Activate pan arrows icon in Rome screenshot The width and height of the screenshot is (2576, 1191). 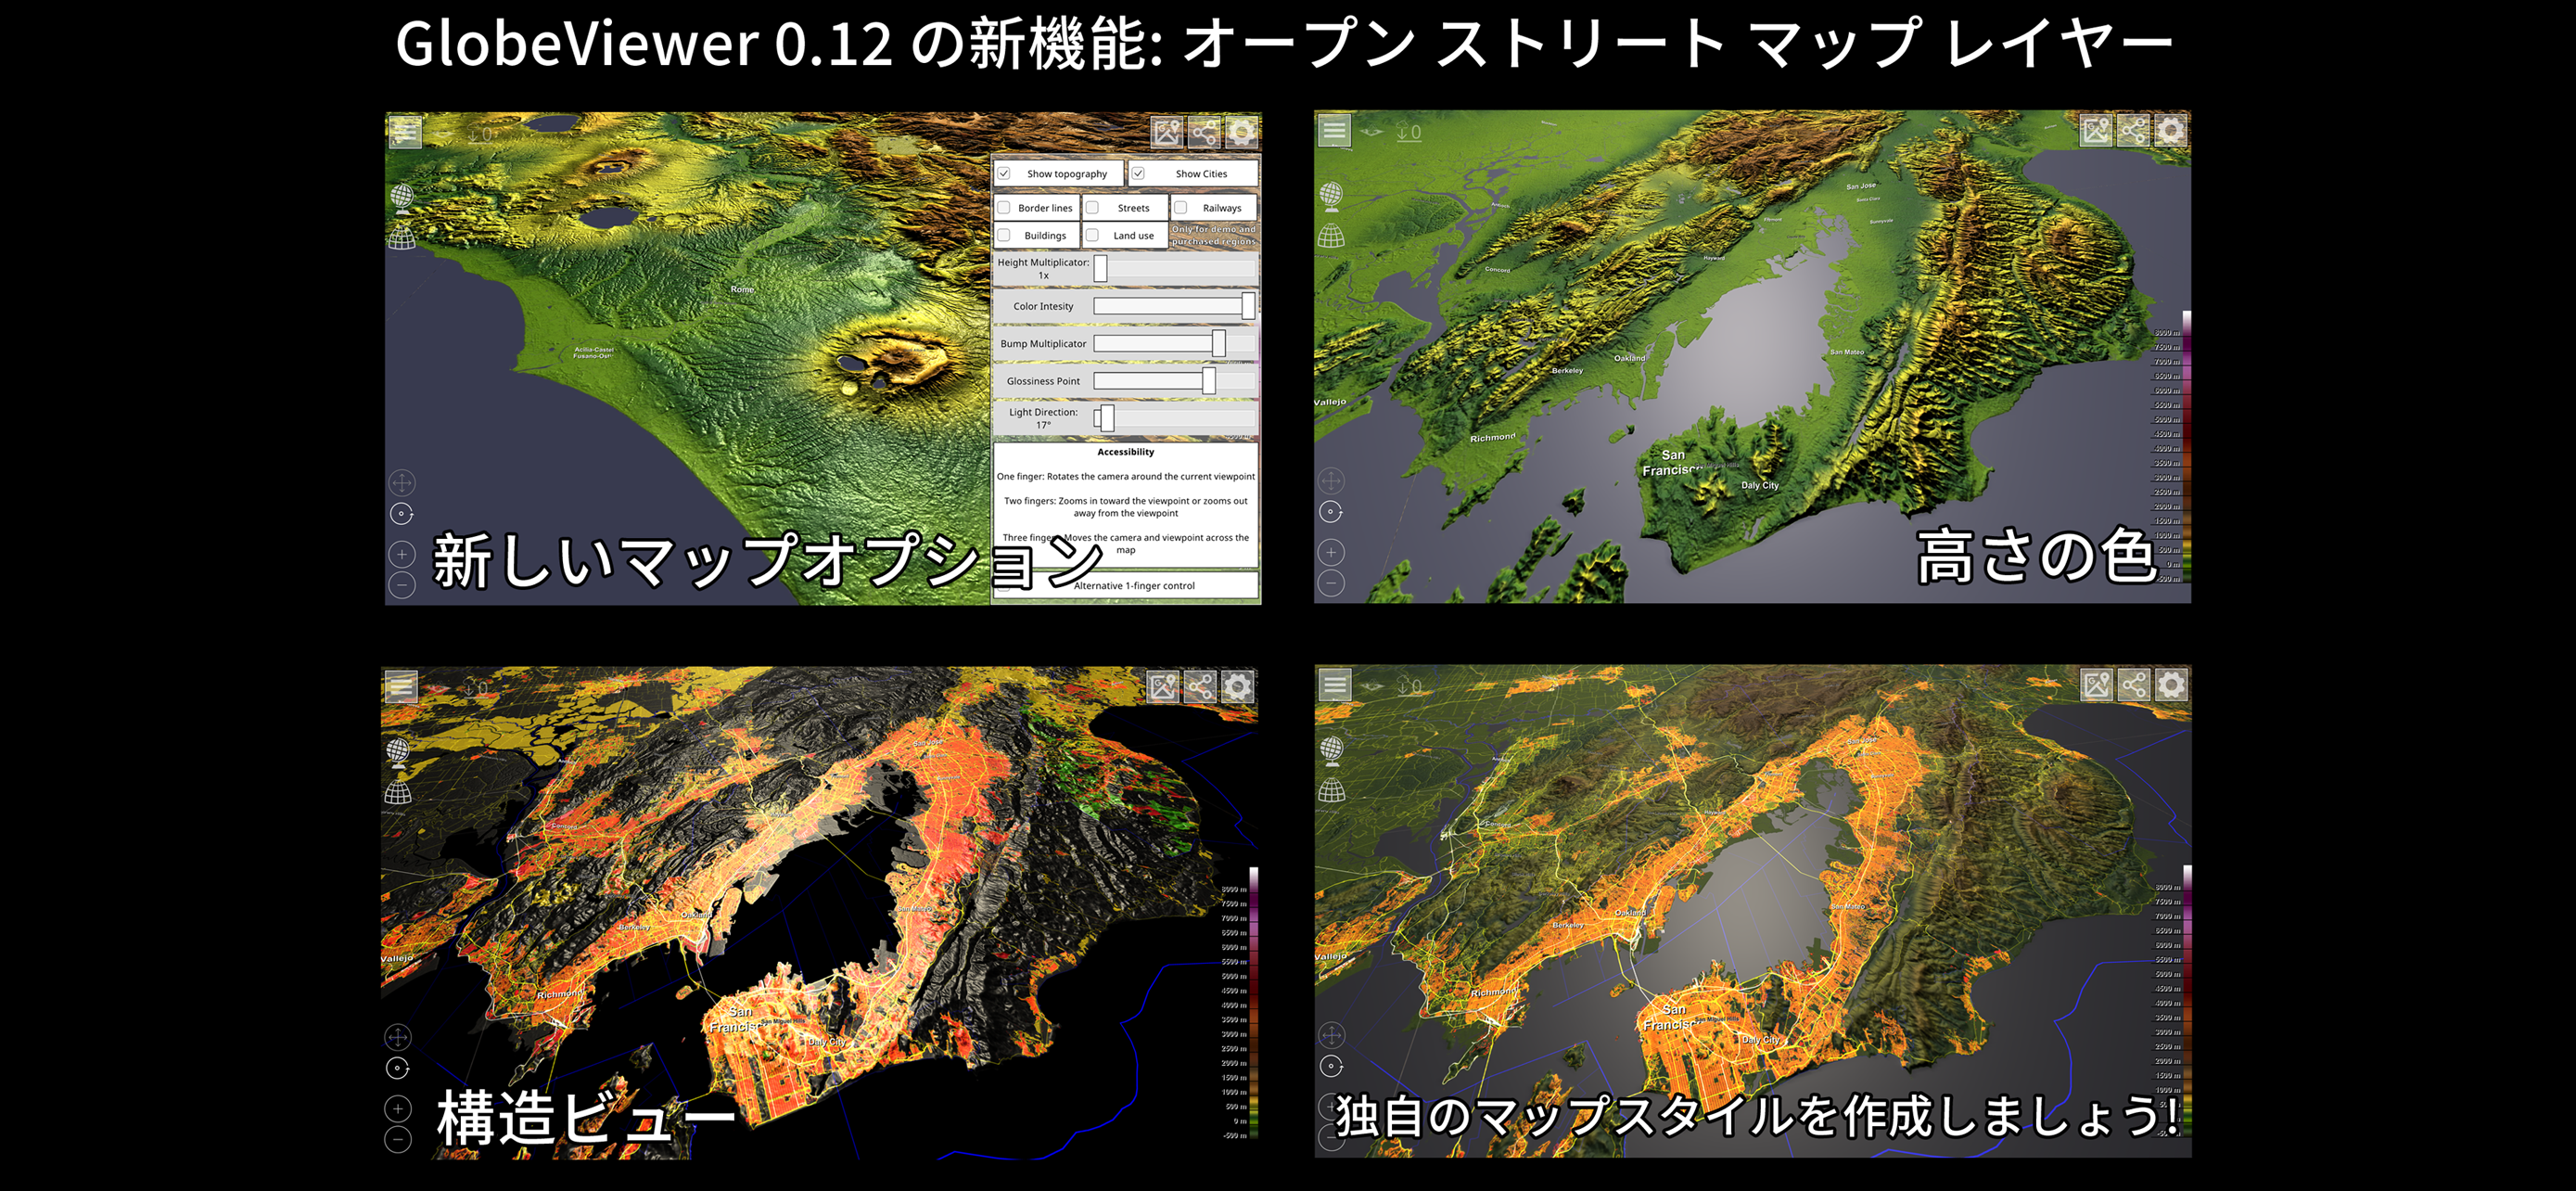tap(402, 483)
